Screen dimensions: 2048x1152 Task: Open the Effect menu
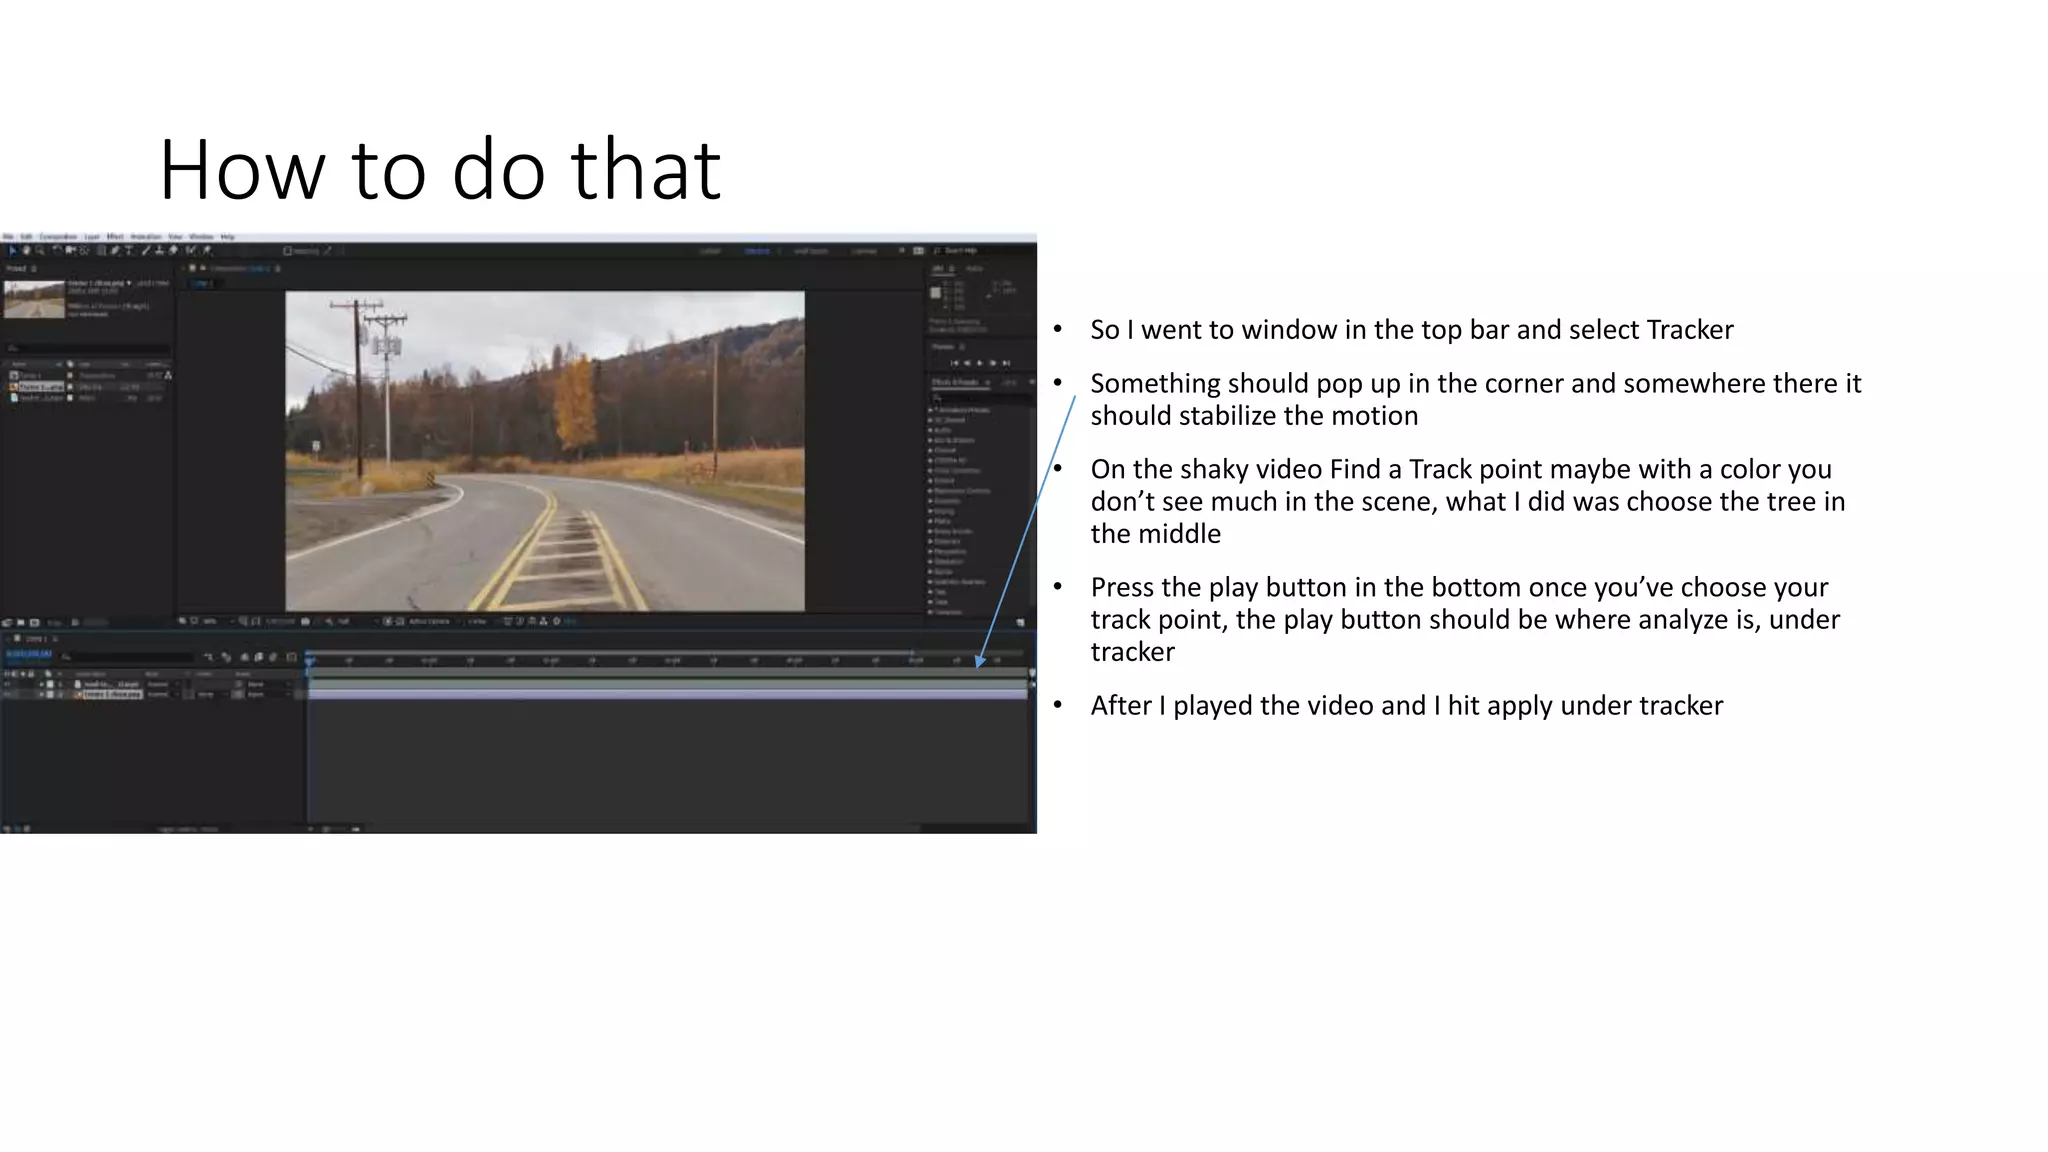[115, 237]
